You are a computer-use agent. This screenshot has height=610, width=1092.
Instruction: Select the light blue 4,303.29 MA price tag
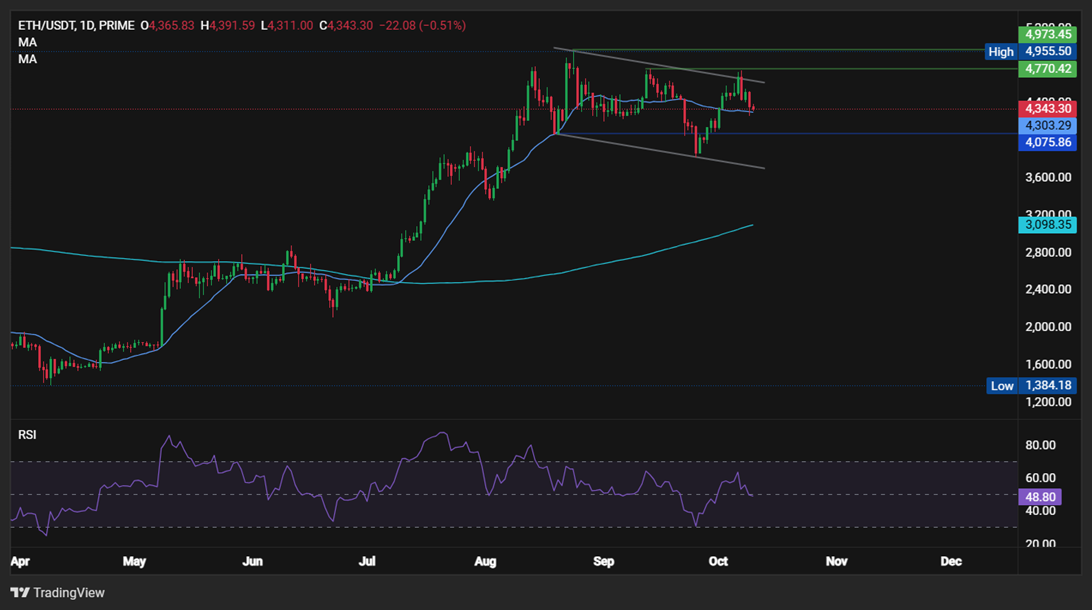1047,126
